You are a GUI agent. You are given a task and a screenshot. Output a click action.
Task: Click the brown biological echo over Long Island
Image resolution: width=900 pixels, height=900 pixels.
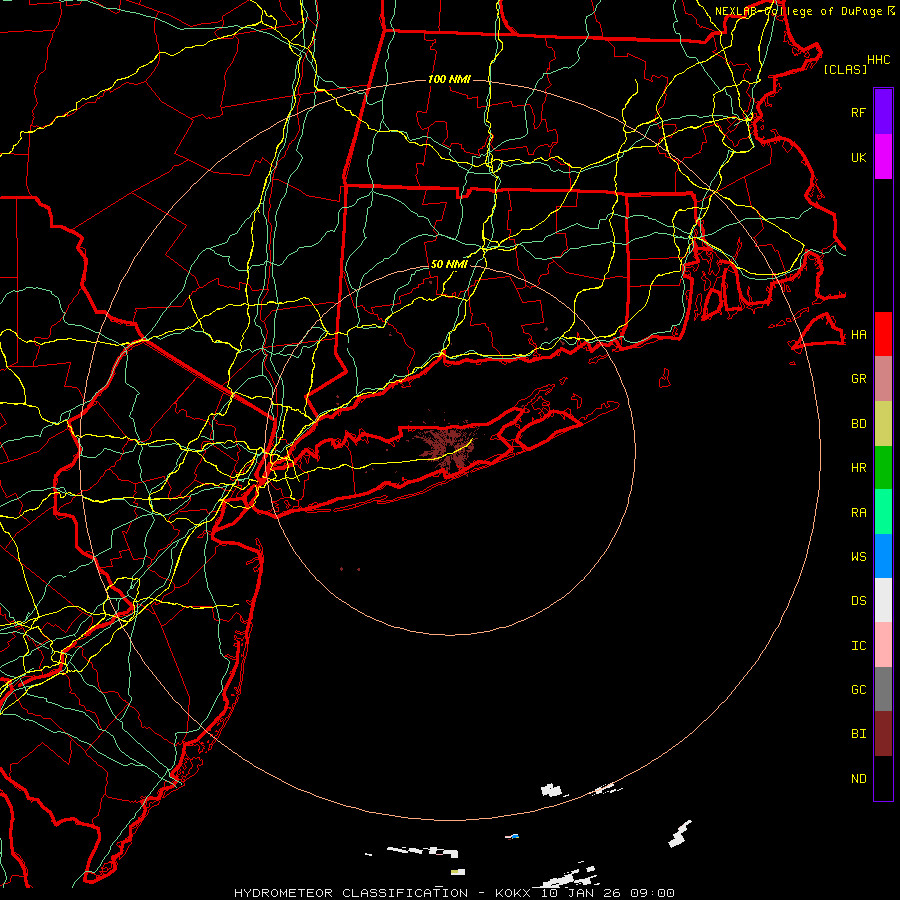pos(447,449)
